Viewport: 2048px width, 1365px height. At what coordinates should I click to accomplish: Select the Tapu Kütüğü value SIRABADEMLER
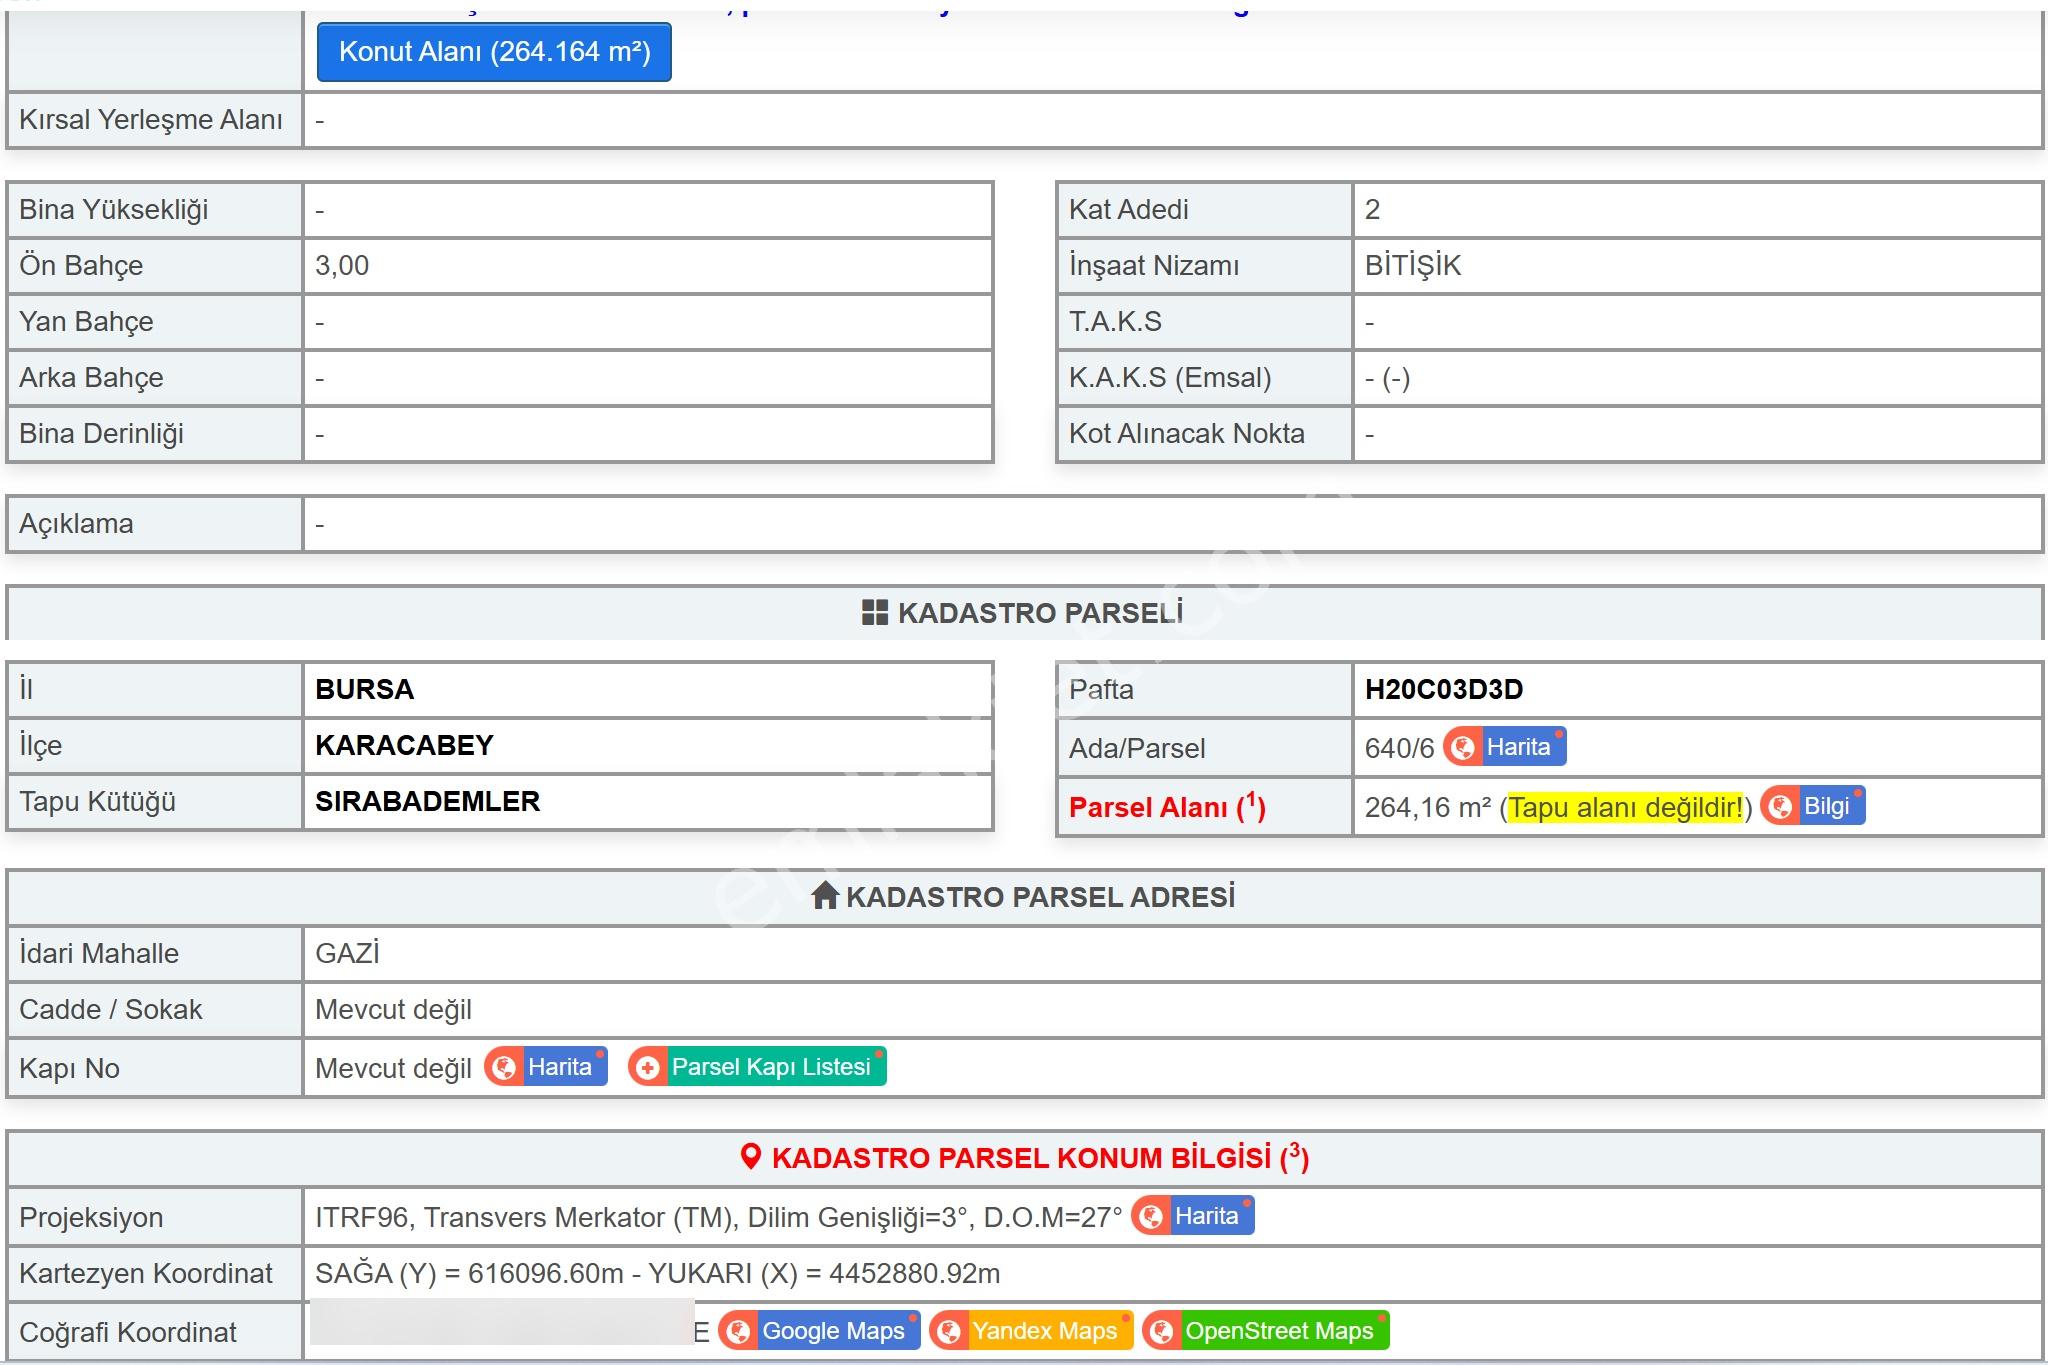(x=427, y=801)
